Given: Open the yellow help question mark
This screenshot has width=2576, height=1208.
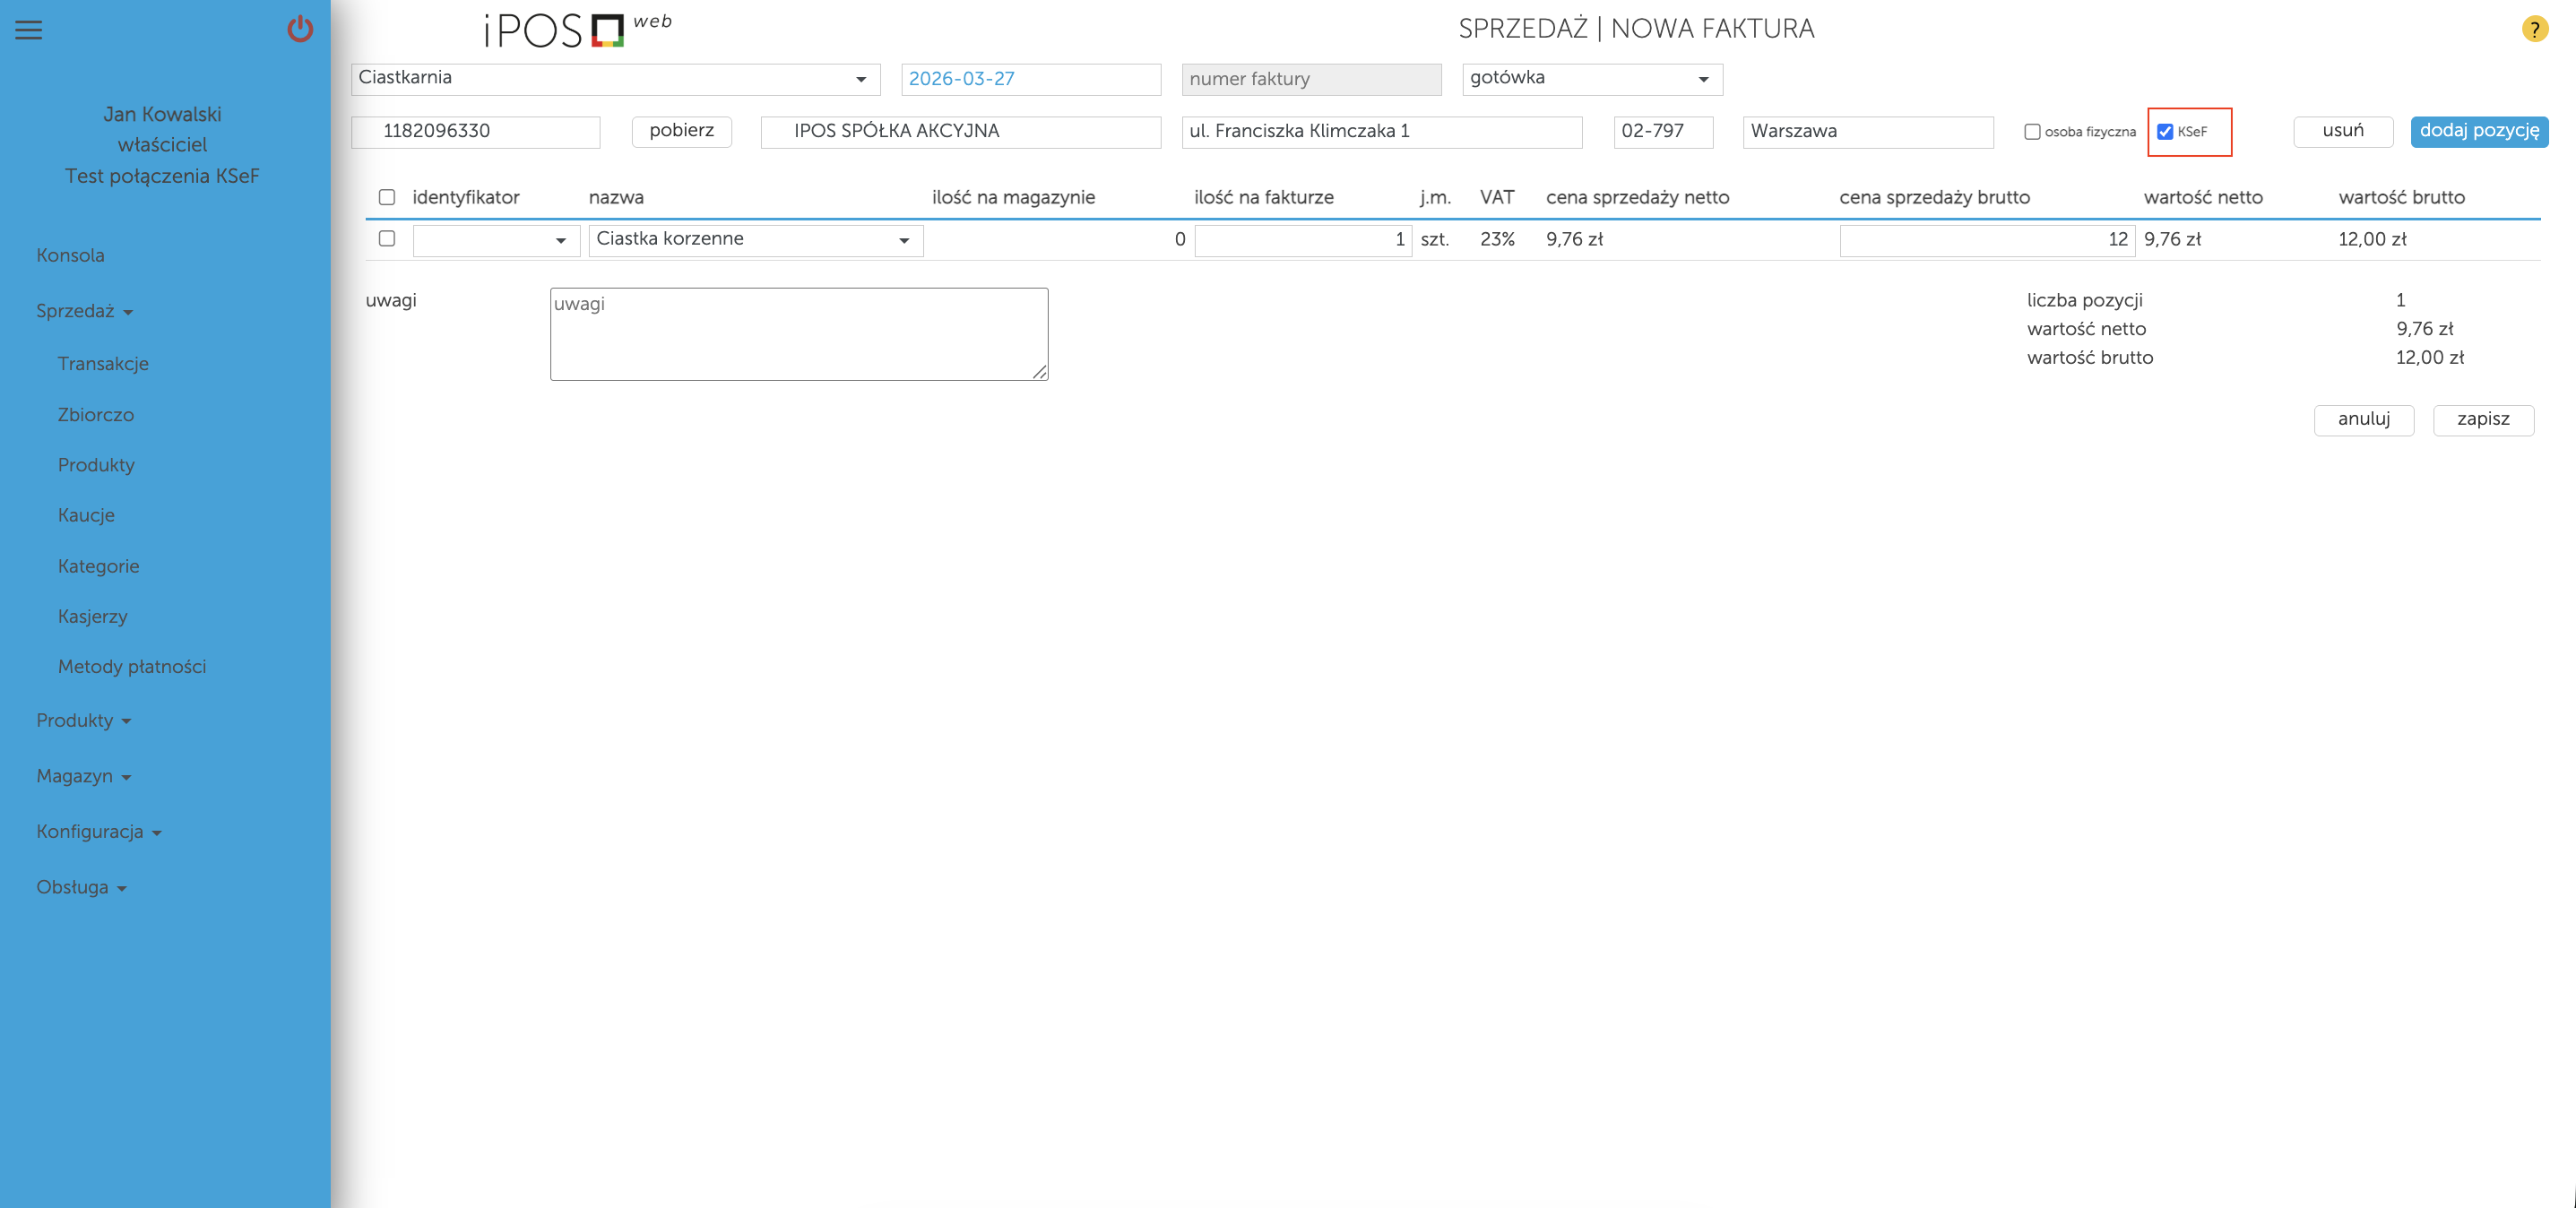Looking at the screenshot, I should 2534,29.
